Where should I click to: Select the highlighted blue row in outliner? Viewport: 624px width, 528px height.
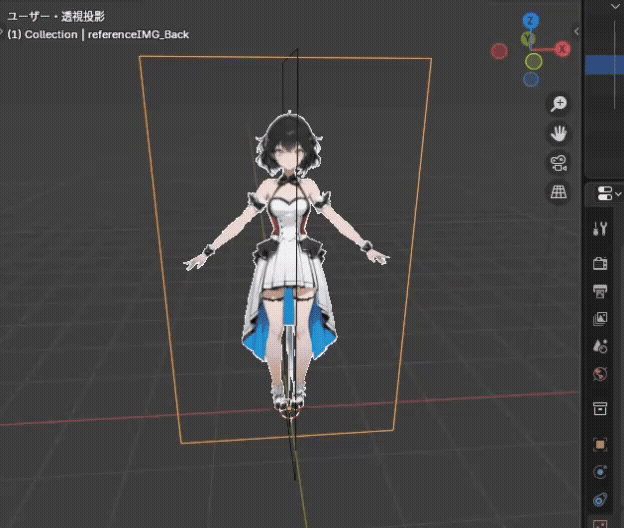coord(604,64)
